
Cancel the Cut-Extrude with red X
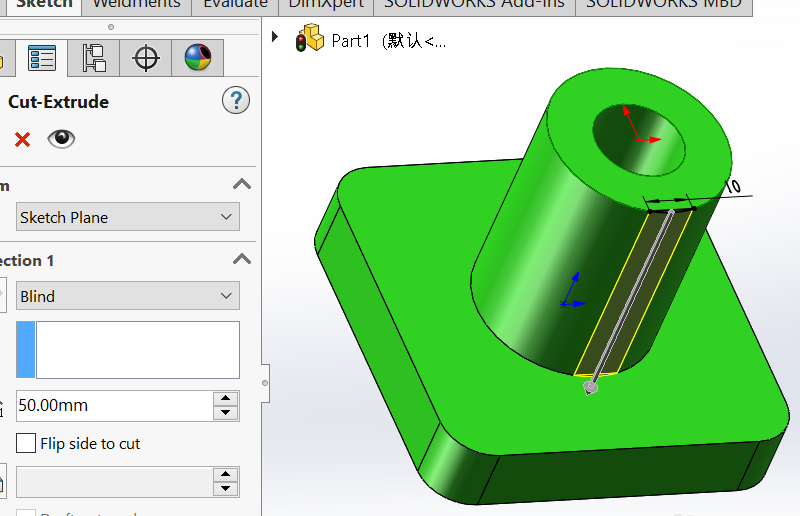click(x=22, y=139)
